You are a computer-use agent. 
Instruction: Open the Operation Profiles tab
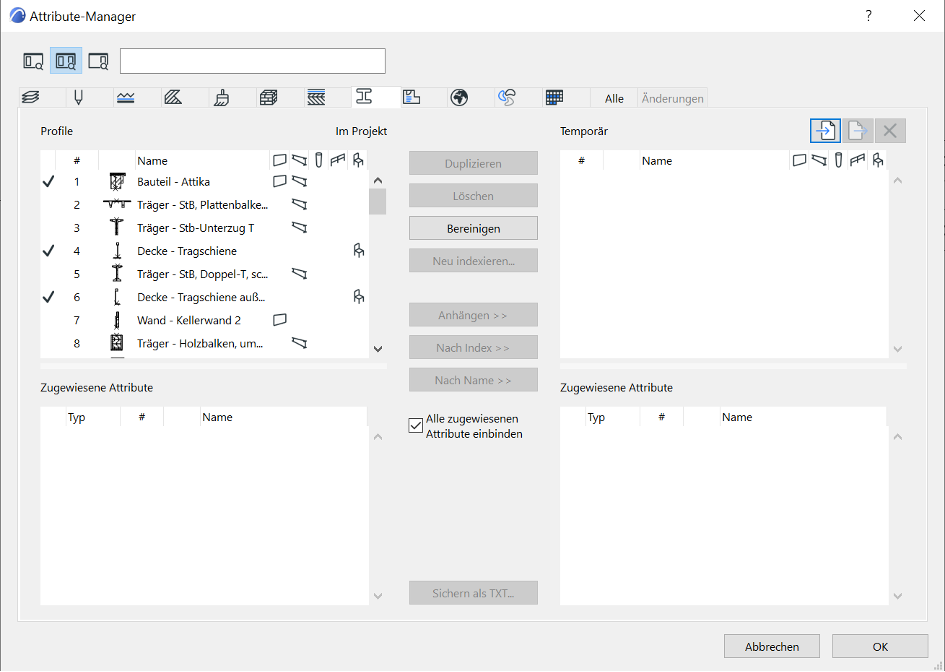507,98
